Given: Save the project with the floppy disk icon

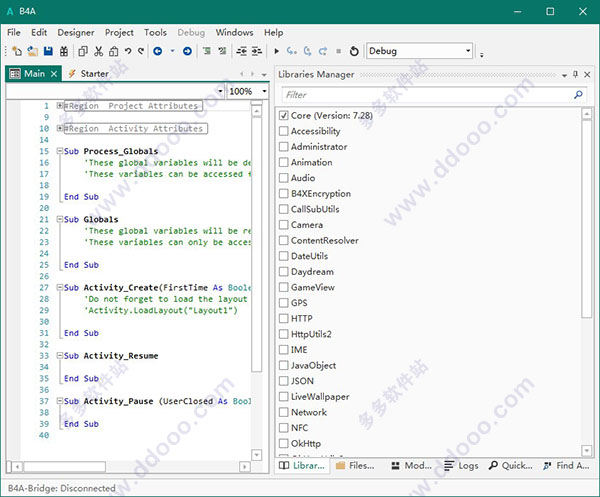Looking at the screenshot, I should [48, 51].
